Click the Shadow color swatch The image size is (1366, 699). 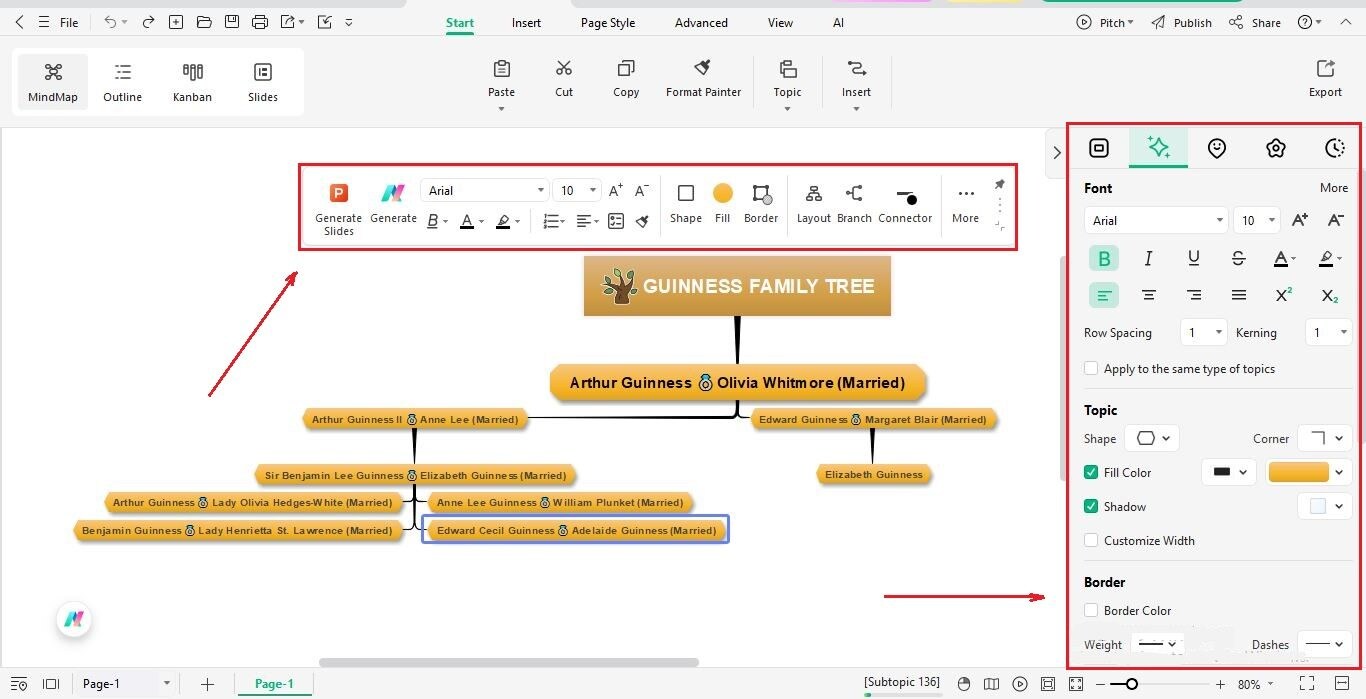tap(1318, 507)
